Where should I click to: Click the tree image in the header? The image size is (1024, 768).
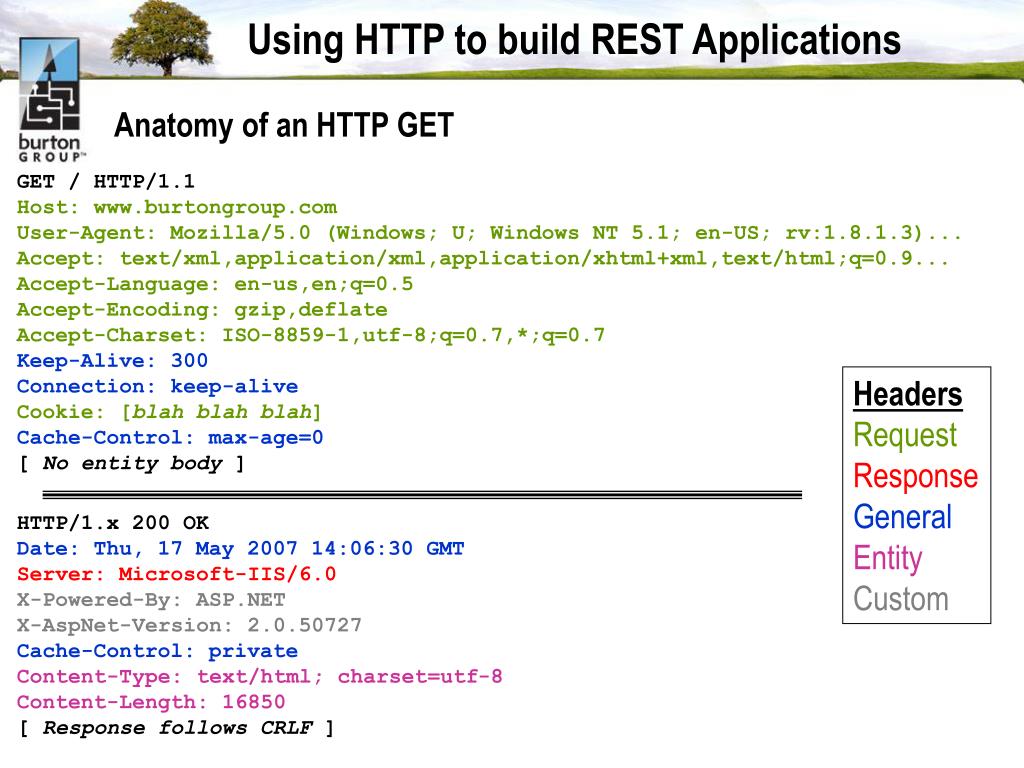tap(161, 38)
